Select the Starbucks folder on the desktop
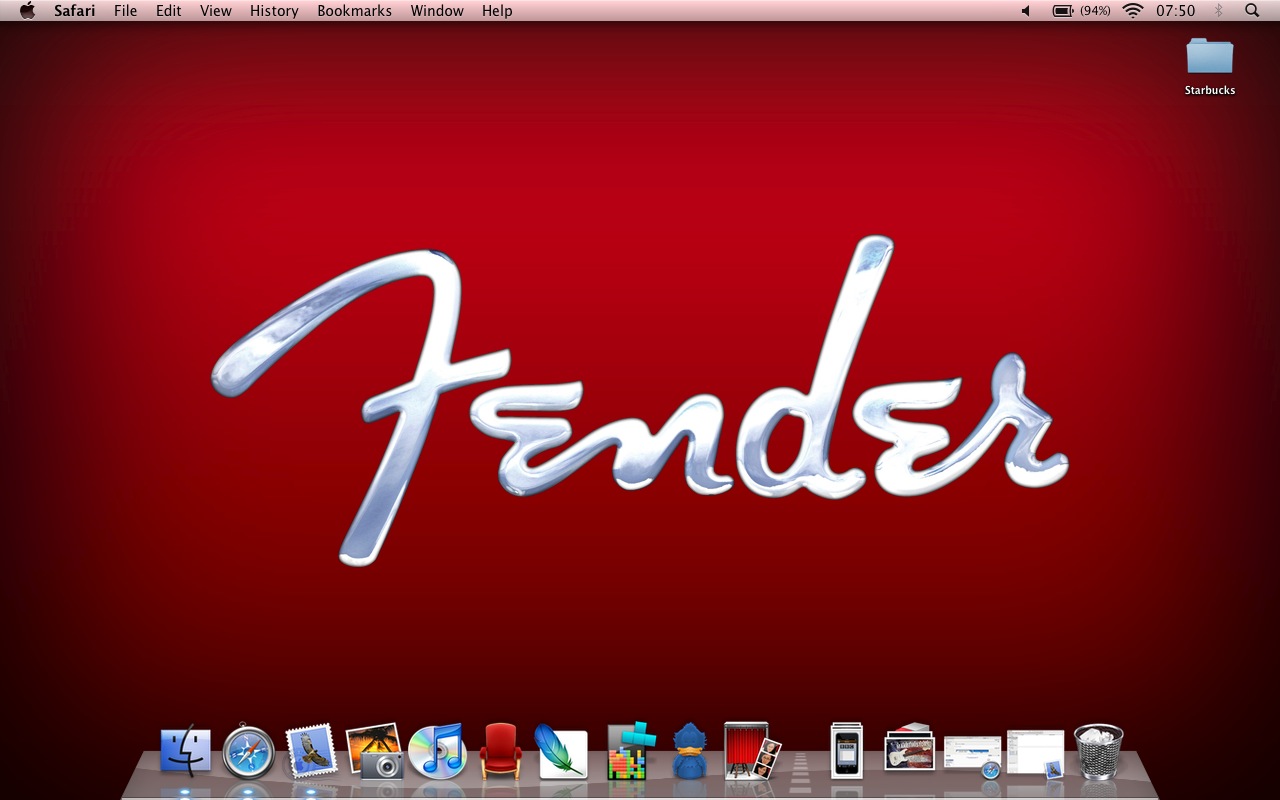This screenshot has height=800, width=1280. 1210,66
